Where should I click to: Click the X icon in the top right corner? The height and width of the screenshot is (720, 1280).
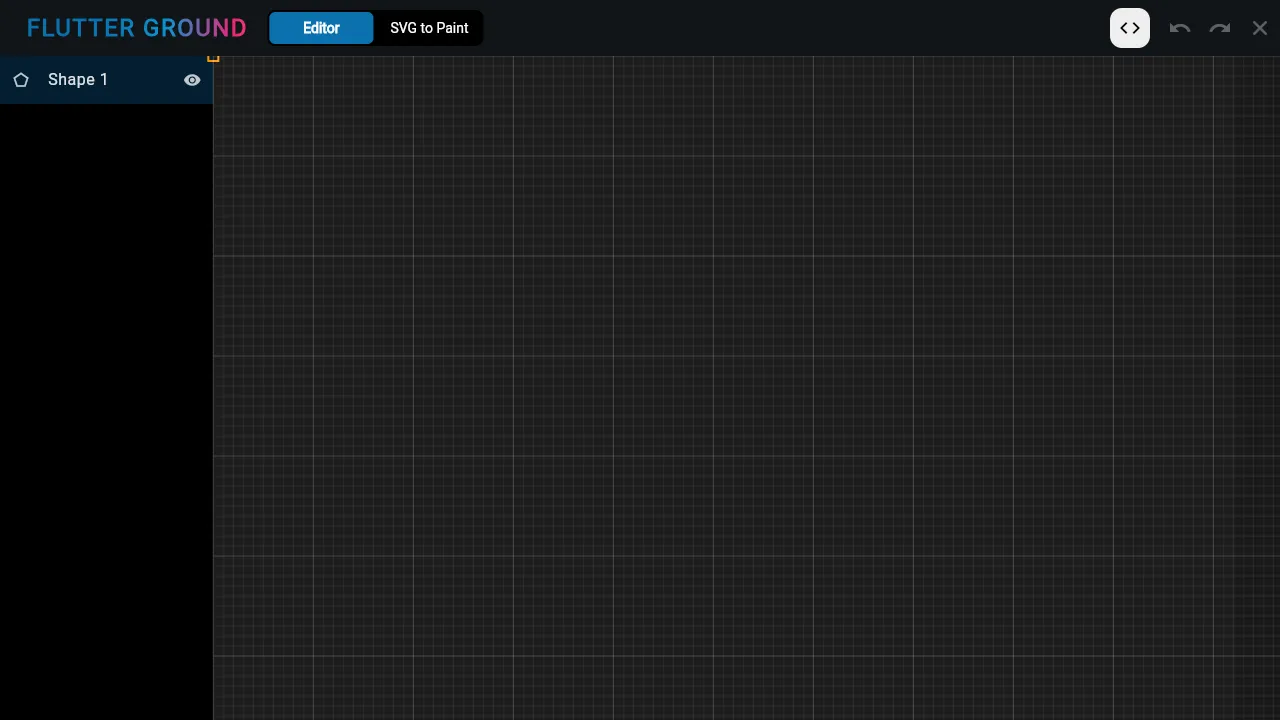pos(1260,28)
